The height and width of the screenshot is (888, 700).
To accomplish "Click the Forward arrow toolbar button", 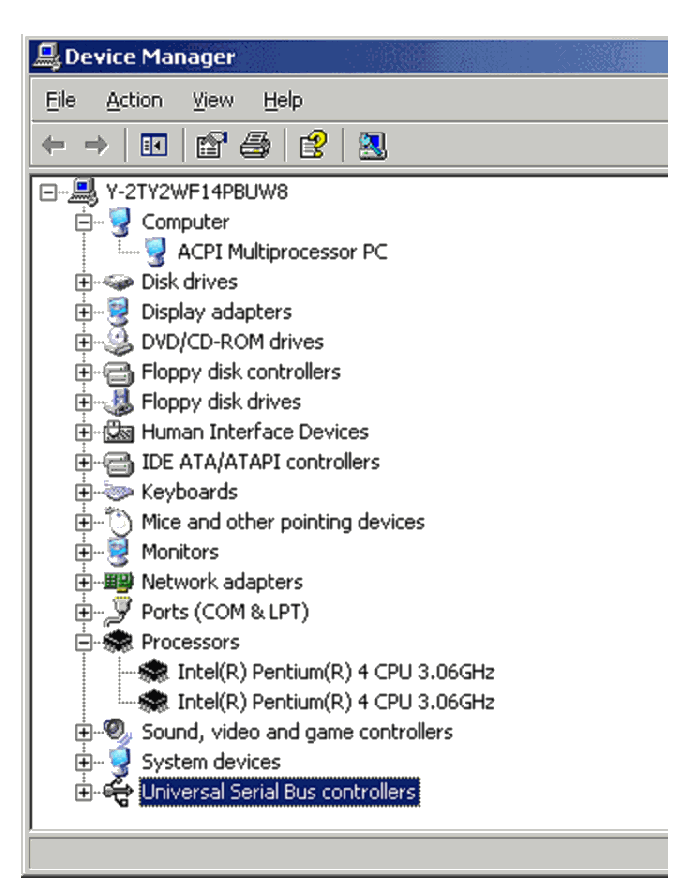I will coord(96,146).
